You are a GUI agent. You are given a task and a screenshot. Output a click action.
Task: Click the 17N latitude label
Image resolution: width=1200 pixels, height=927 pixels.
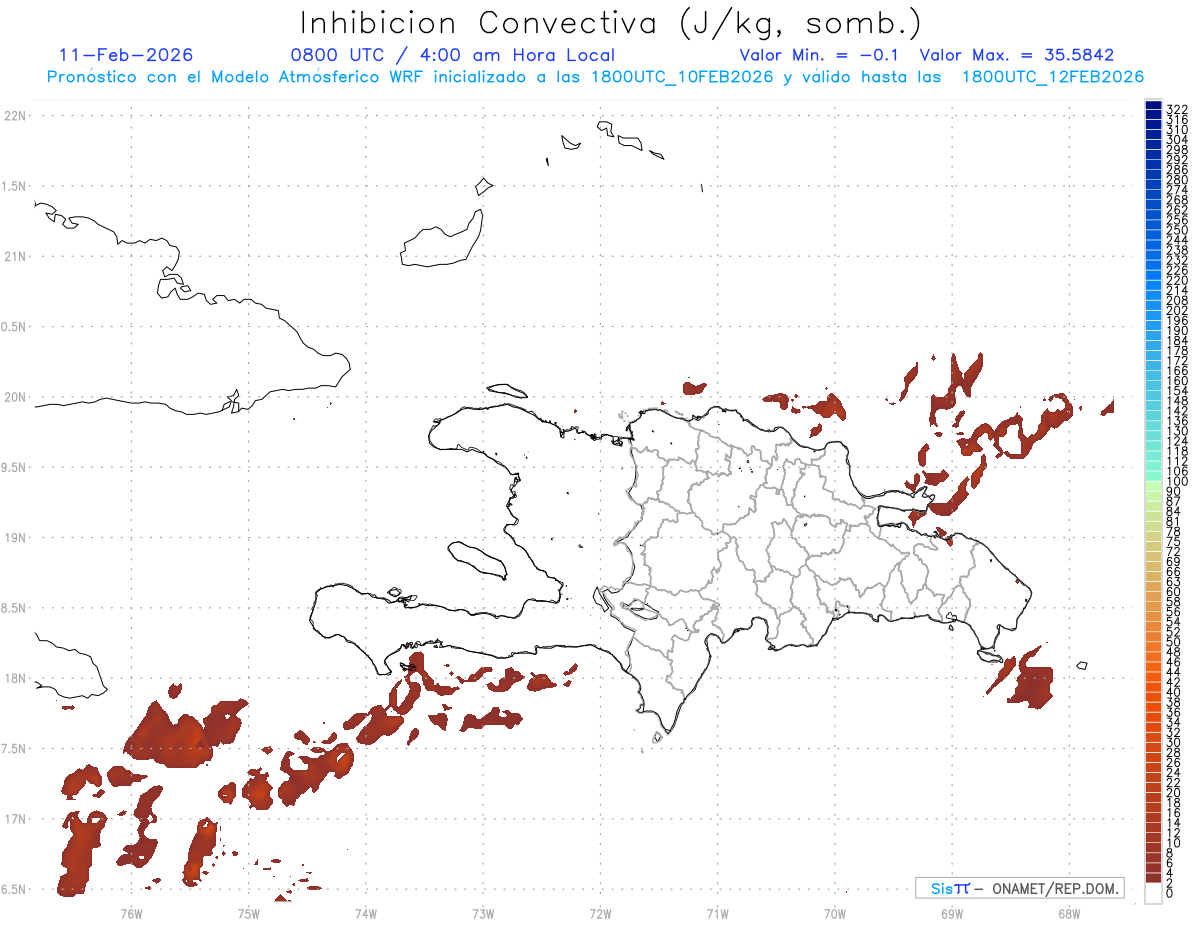tap(15, 819)
